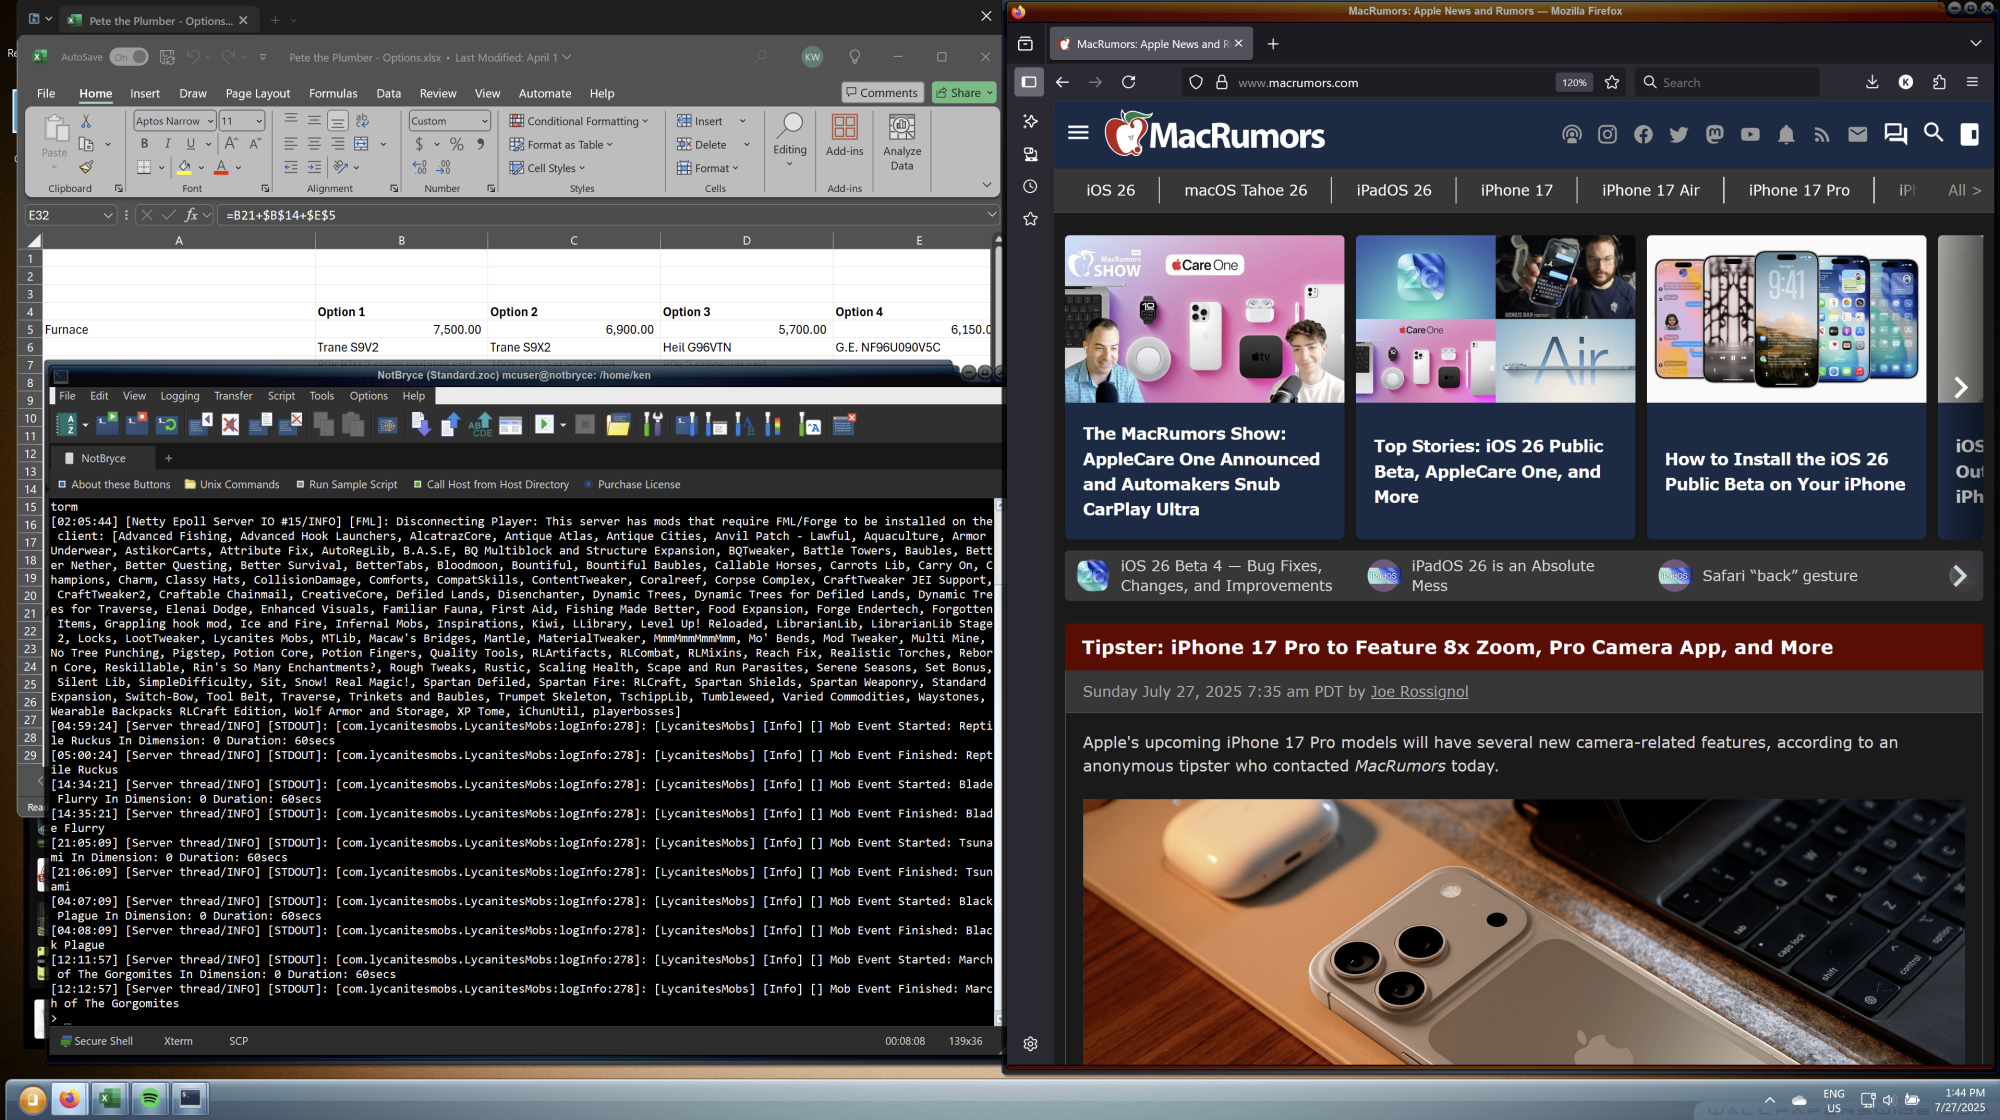
Task: Toggle MacRumors dark mode icon
Action: tap(1969, 134)
